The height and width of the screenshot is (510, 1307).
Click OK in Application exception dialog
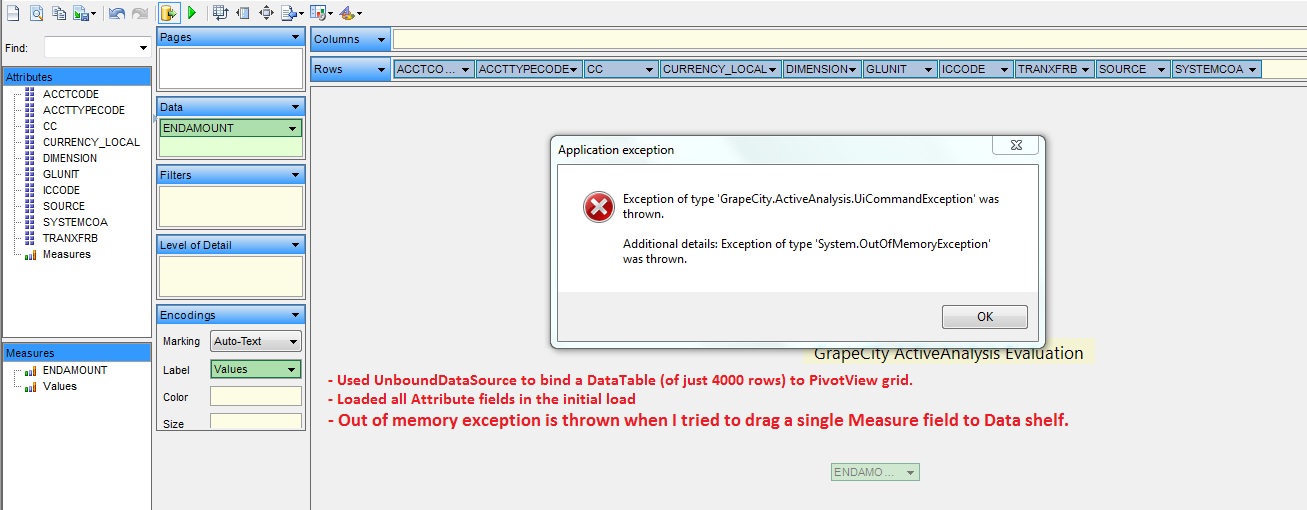coord(985,317)
